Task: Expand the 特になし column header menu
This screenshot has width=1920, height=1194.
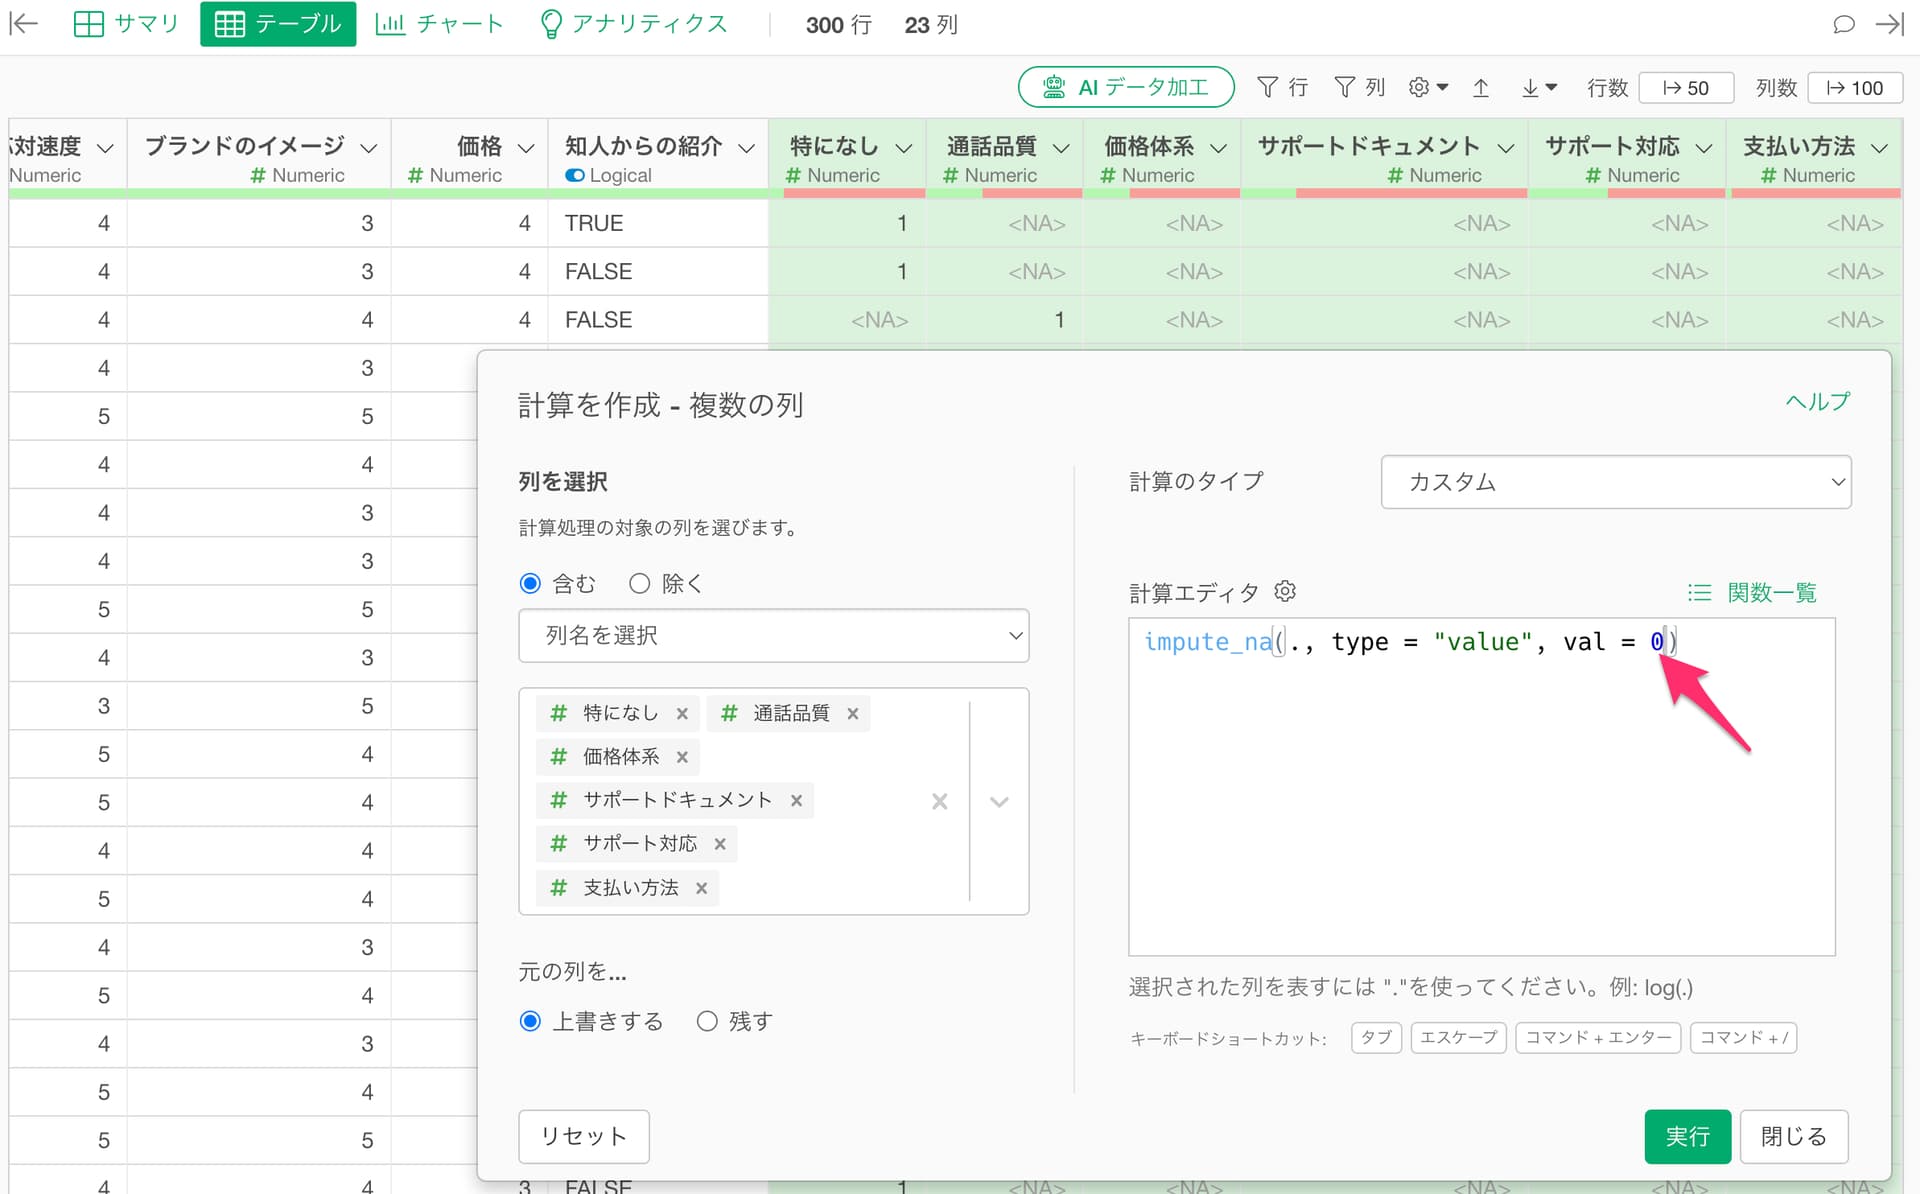Action: coord(904,148)
